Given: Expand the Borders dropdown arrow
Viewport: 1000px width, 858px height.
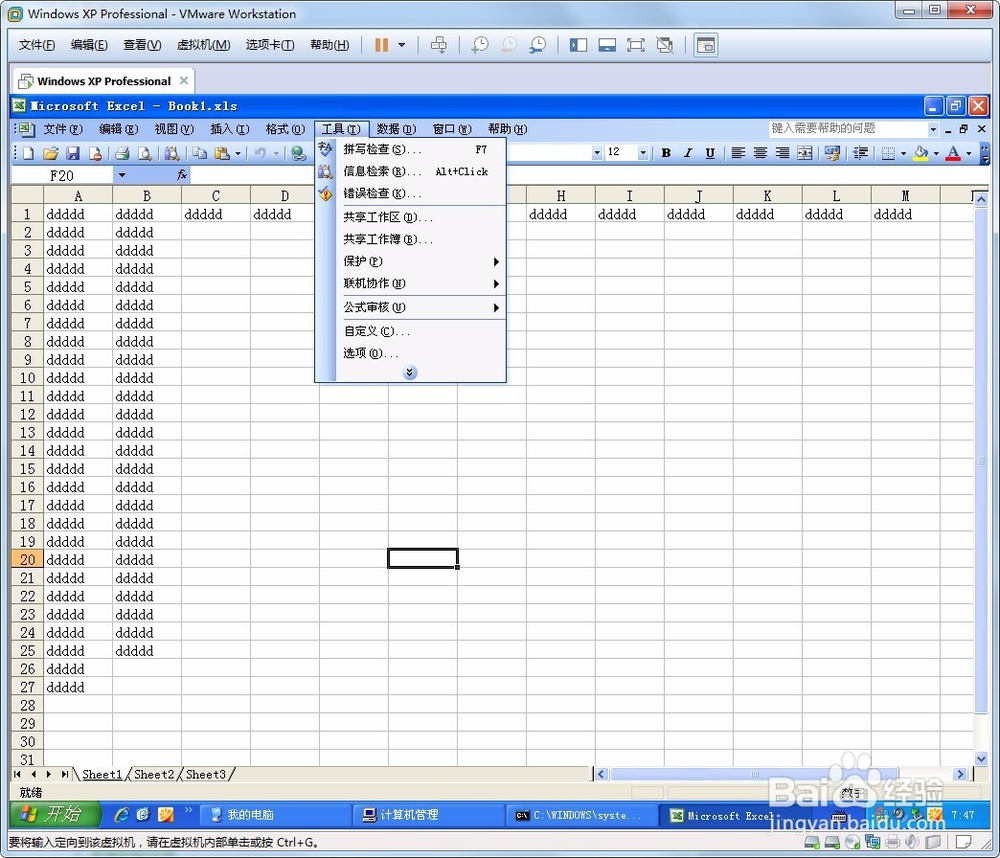Looking at the screenshot, I should pos(903,153).
